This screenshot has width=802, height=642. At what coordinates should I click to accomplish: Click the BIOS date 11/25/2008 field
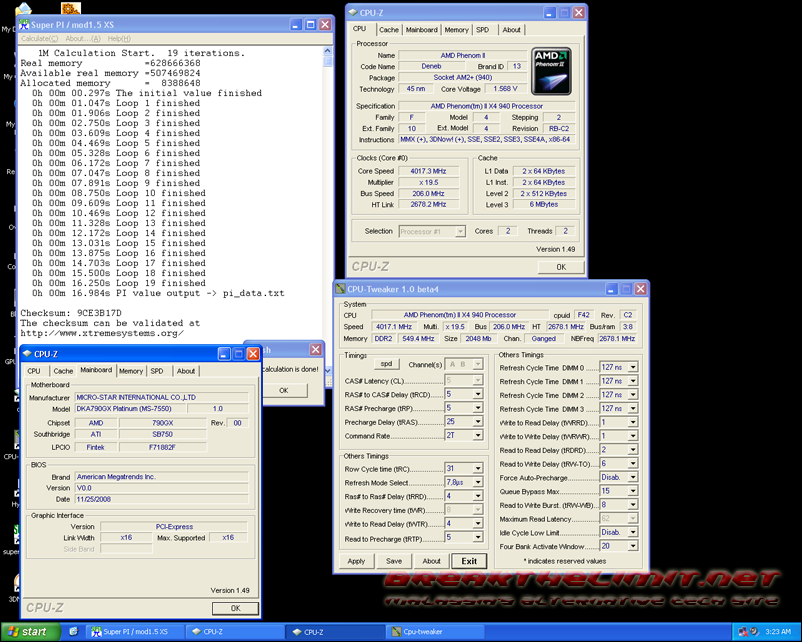point(162,499)
